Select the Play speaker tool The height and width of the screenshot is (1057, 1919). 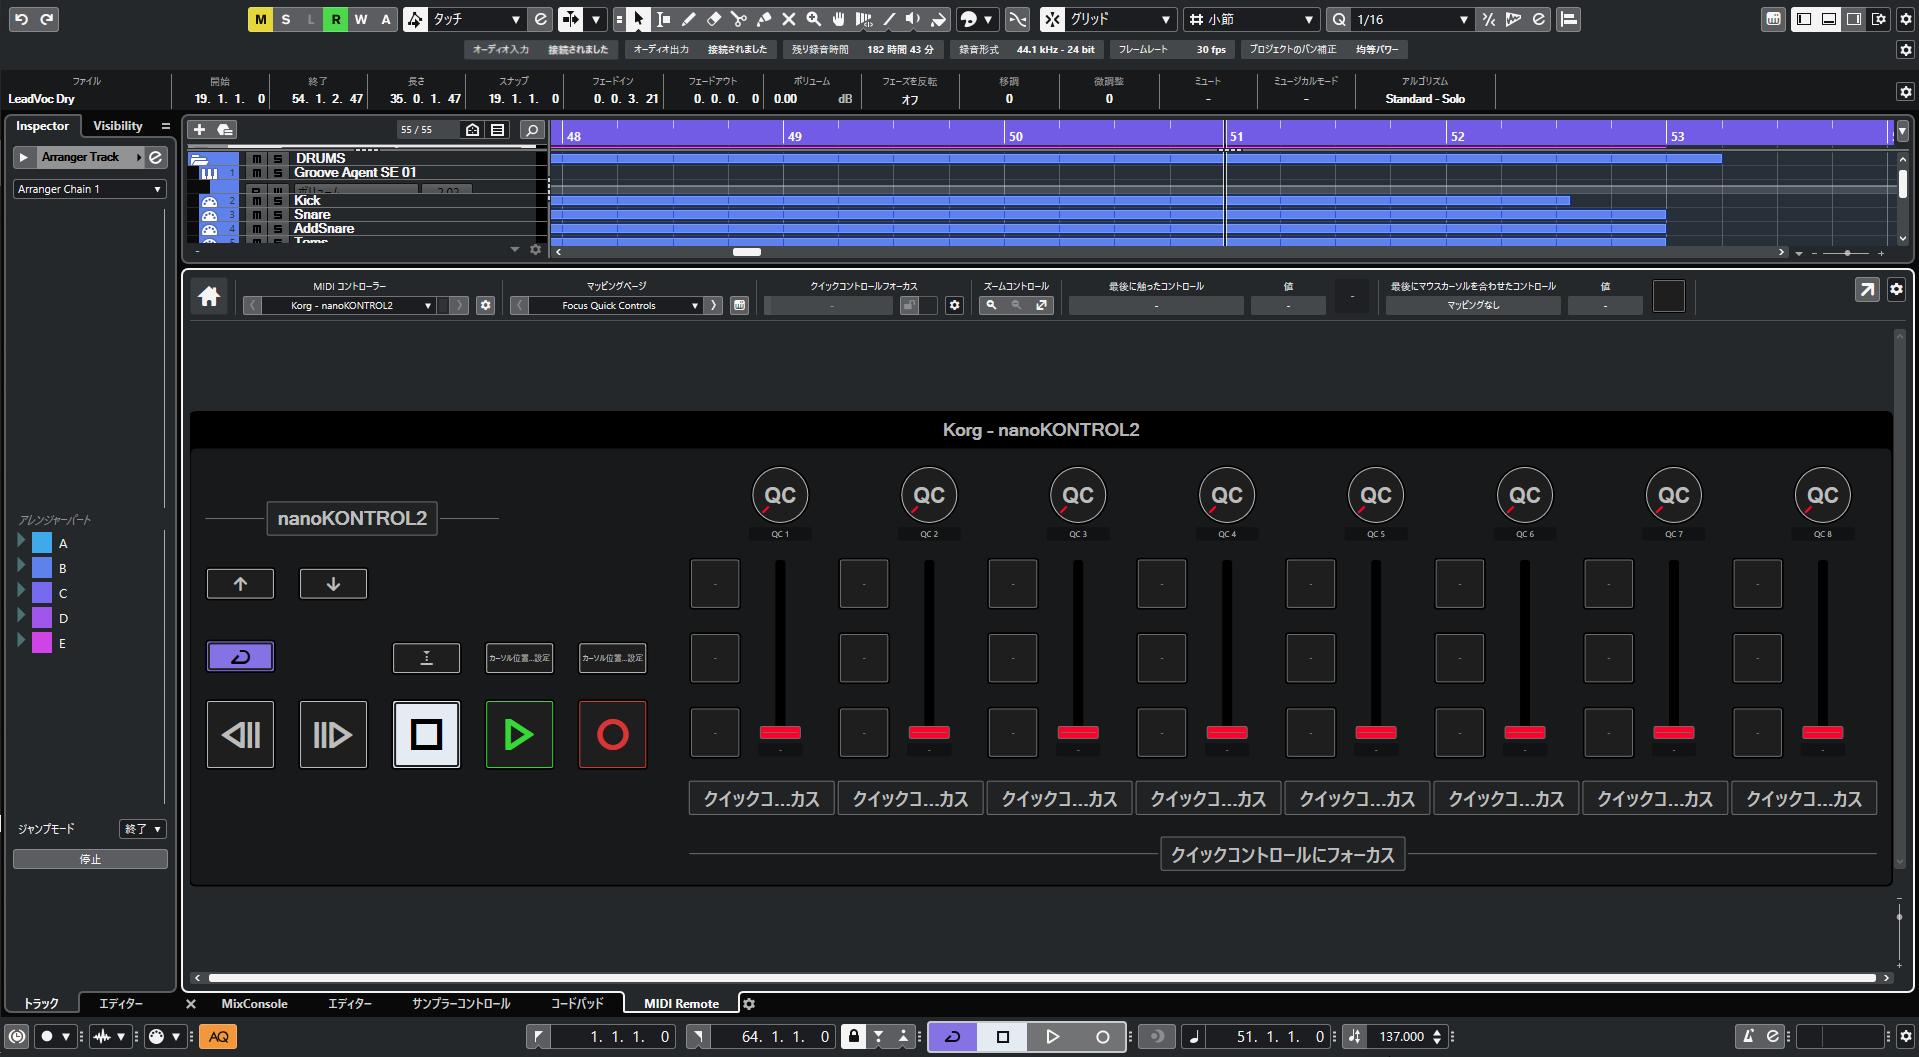pos(913,19)
